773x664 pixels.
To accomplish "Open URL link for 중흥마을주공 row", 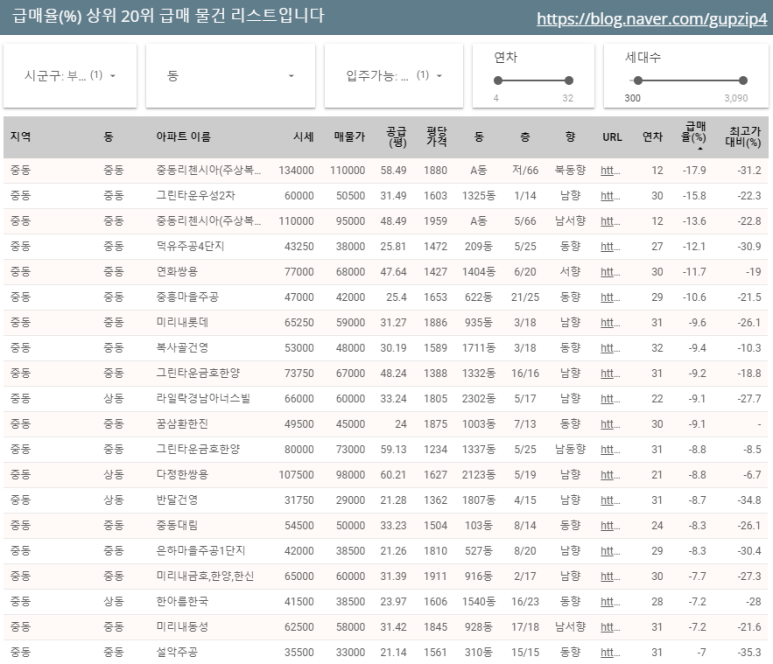I will point(610,297).
